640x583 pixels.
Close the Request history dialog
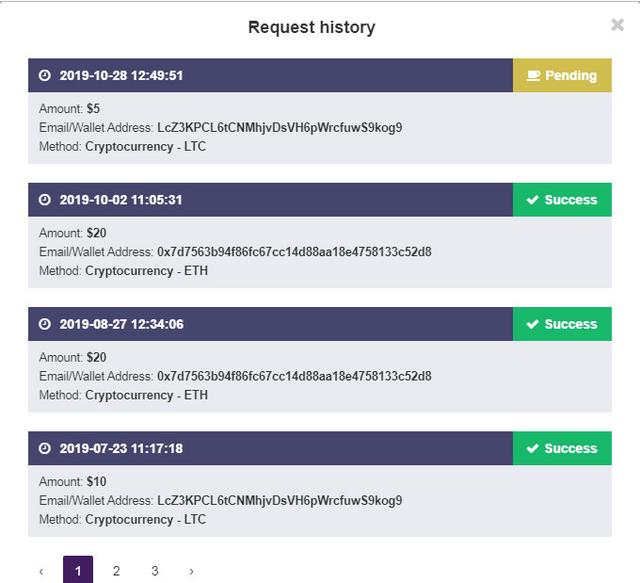[x=617, y=25]
